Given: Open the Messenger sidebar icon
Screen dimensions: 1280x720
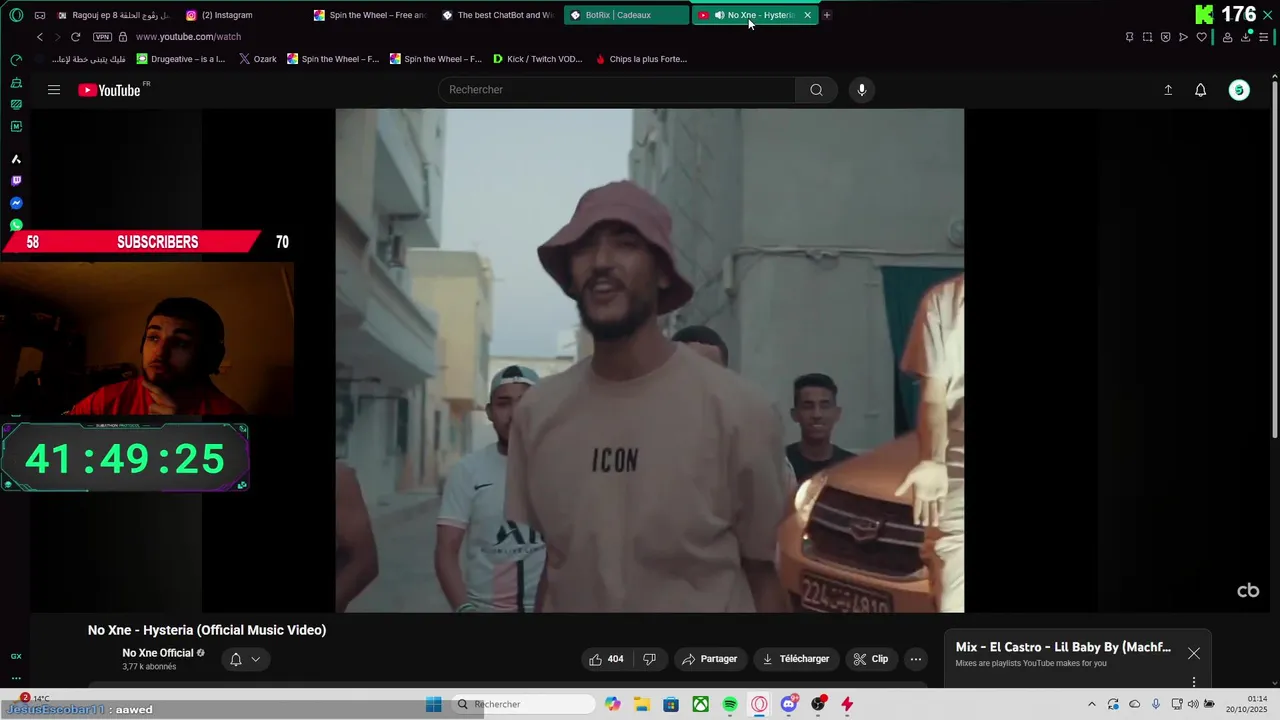Looking at the screenshot, I should click(16, 203).
